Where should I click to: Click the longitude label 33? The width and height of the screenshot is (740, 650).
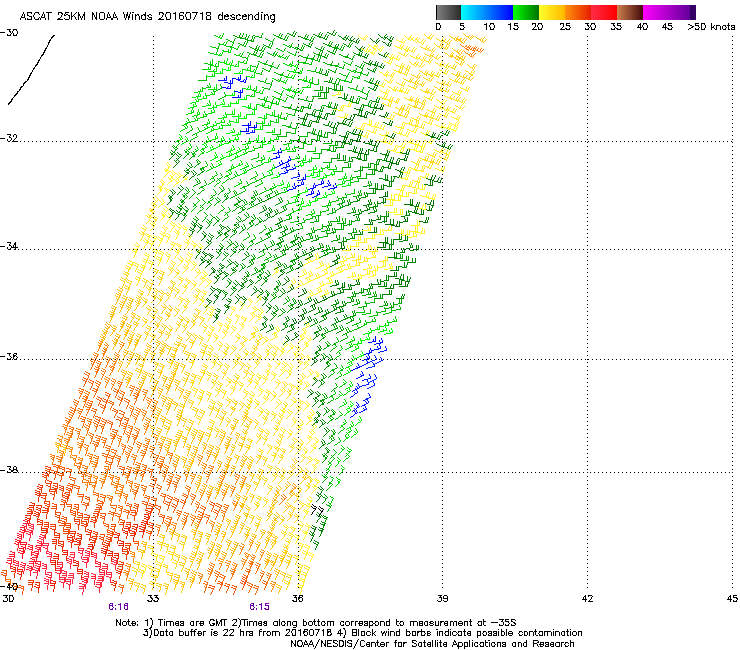(153, 599)
